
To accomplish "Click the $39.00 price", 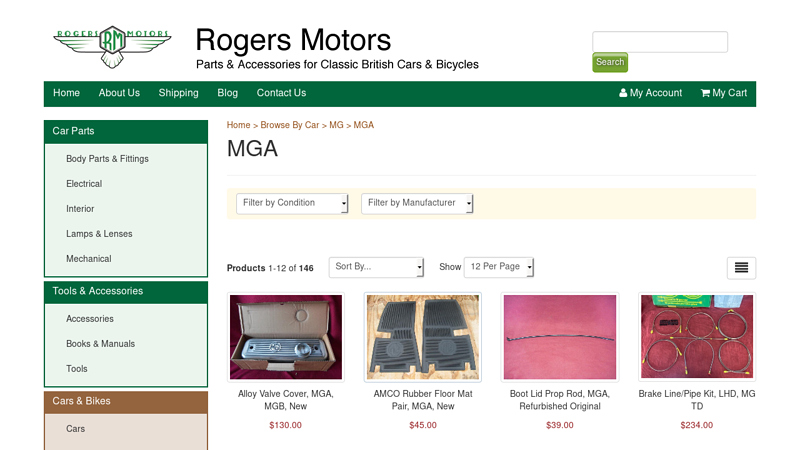I will point(560,425).
